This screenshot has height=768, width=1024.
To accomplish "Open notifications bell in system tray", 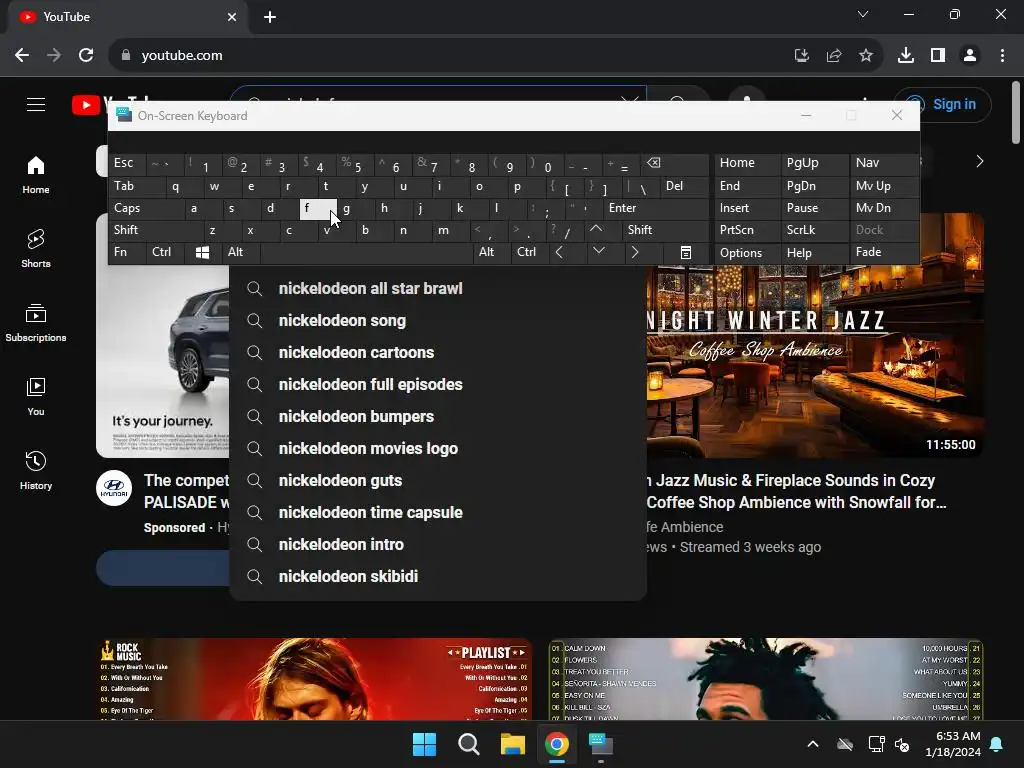I will coord(997,744).
